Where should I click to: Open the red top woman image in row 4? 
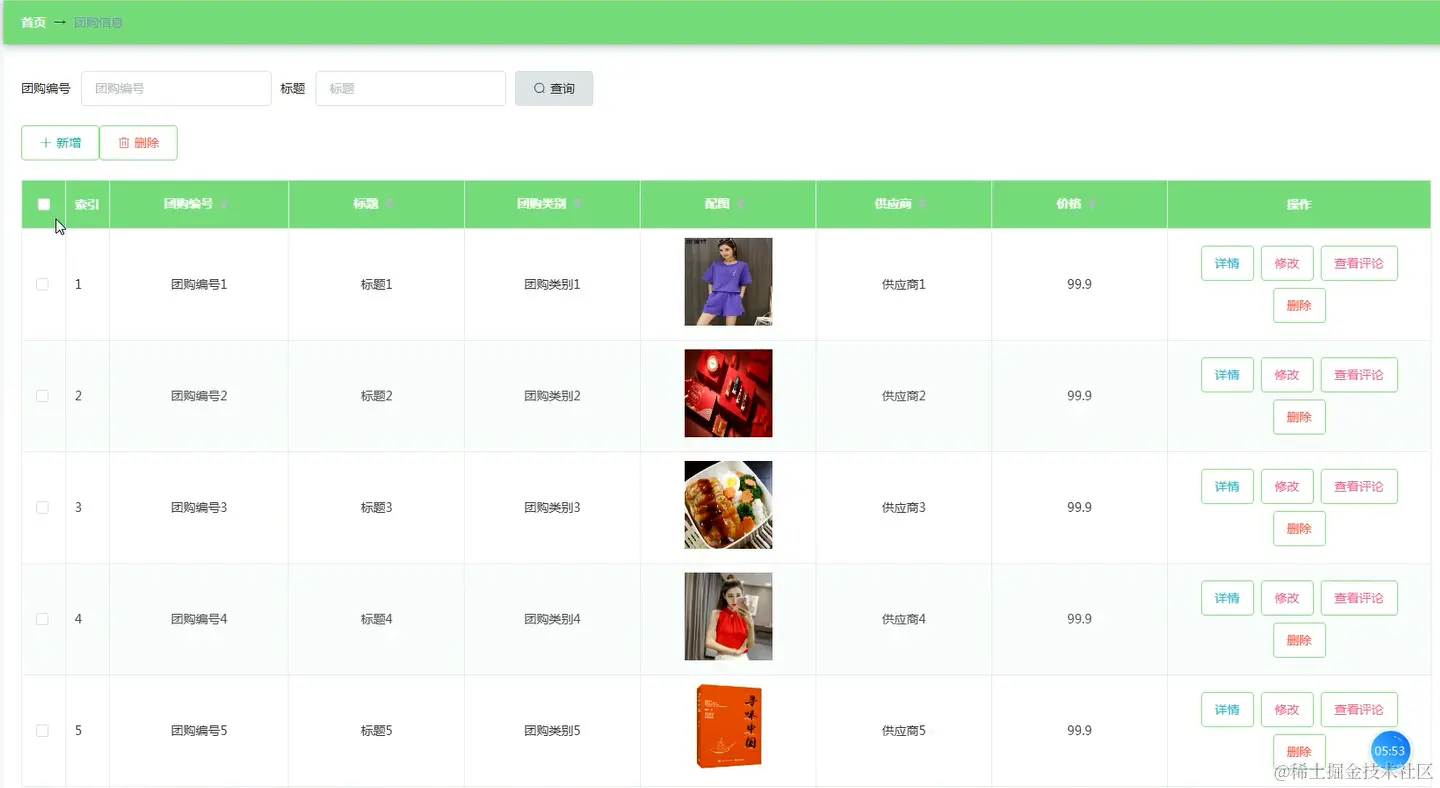tap(728, 616)
